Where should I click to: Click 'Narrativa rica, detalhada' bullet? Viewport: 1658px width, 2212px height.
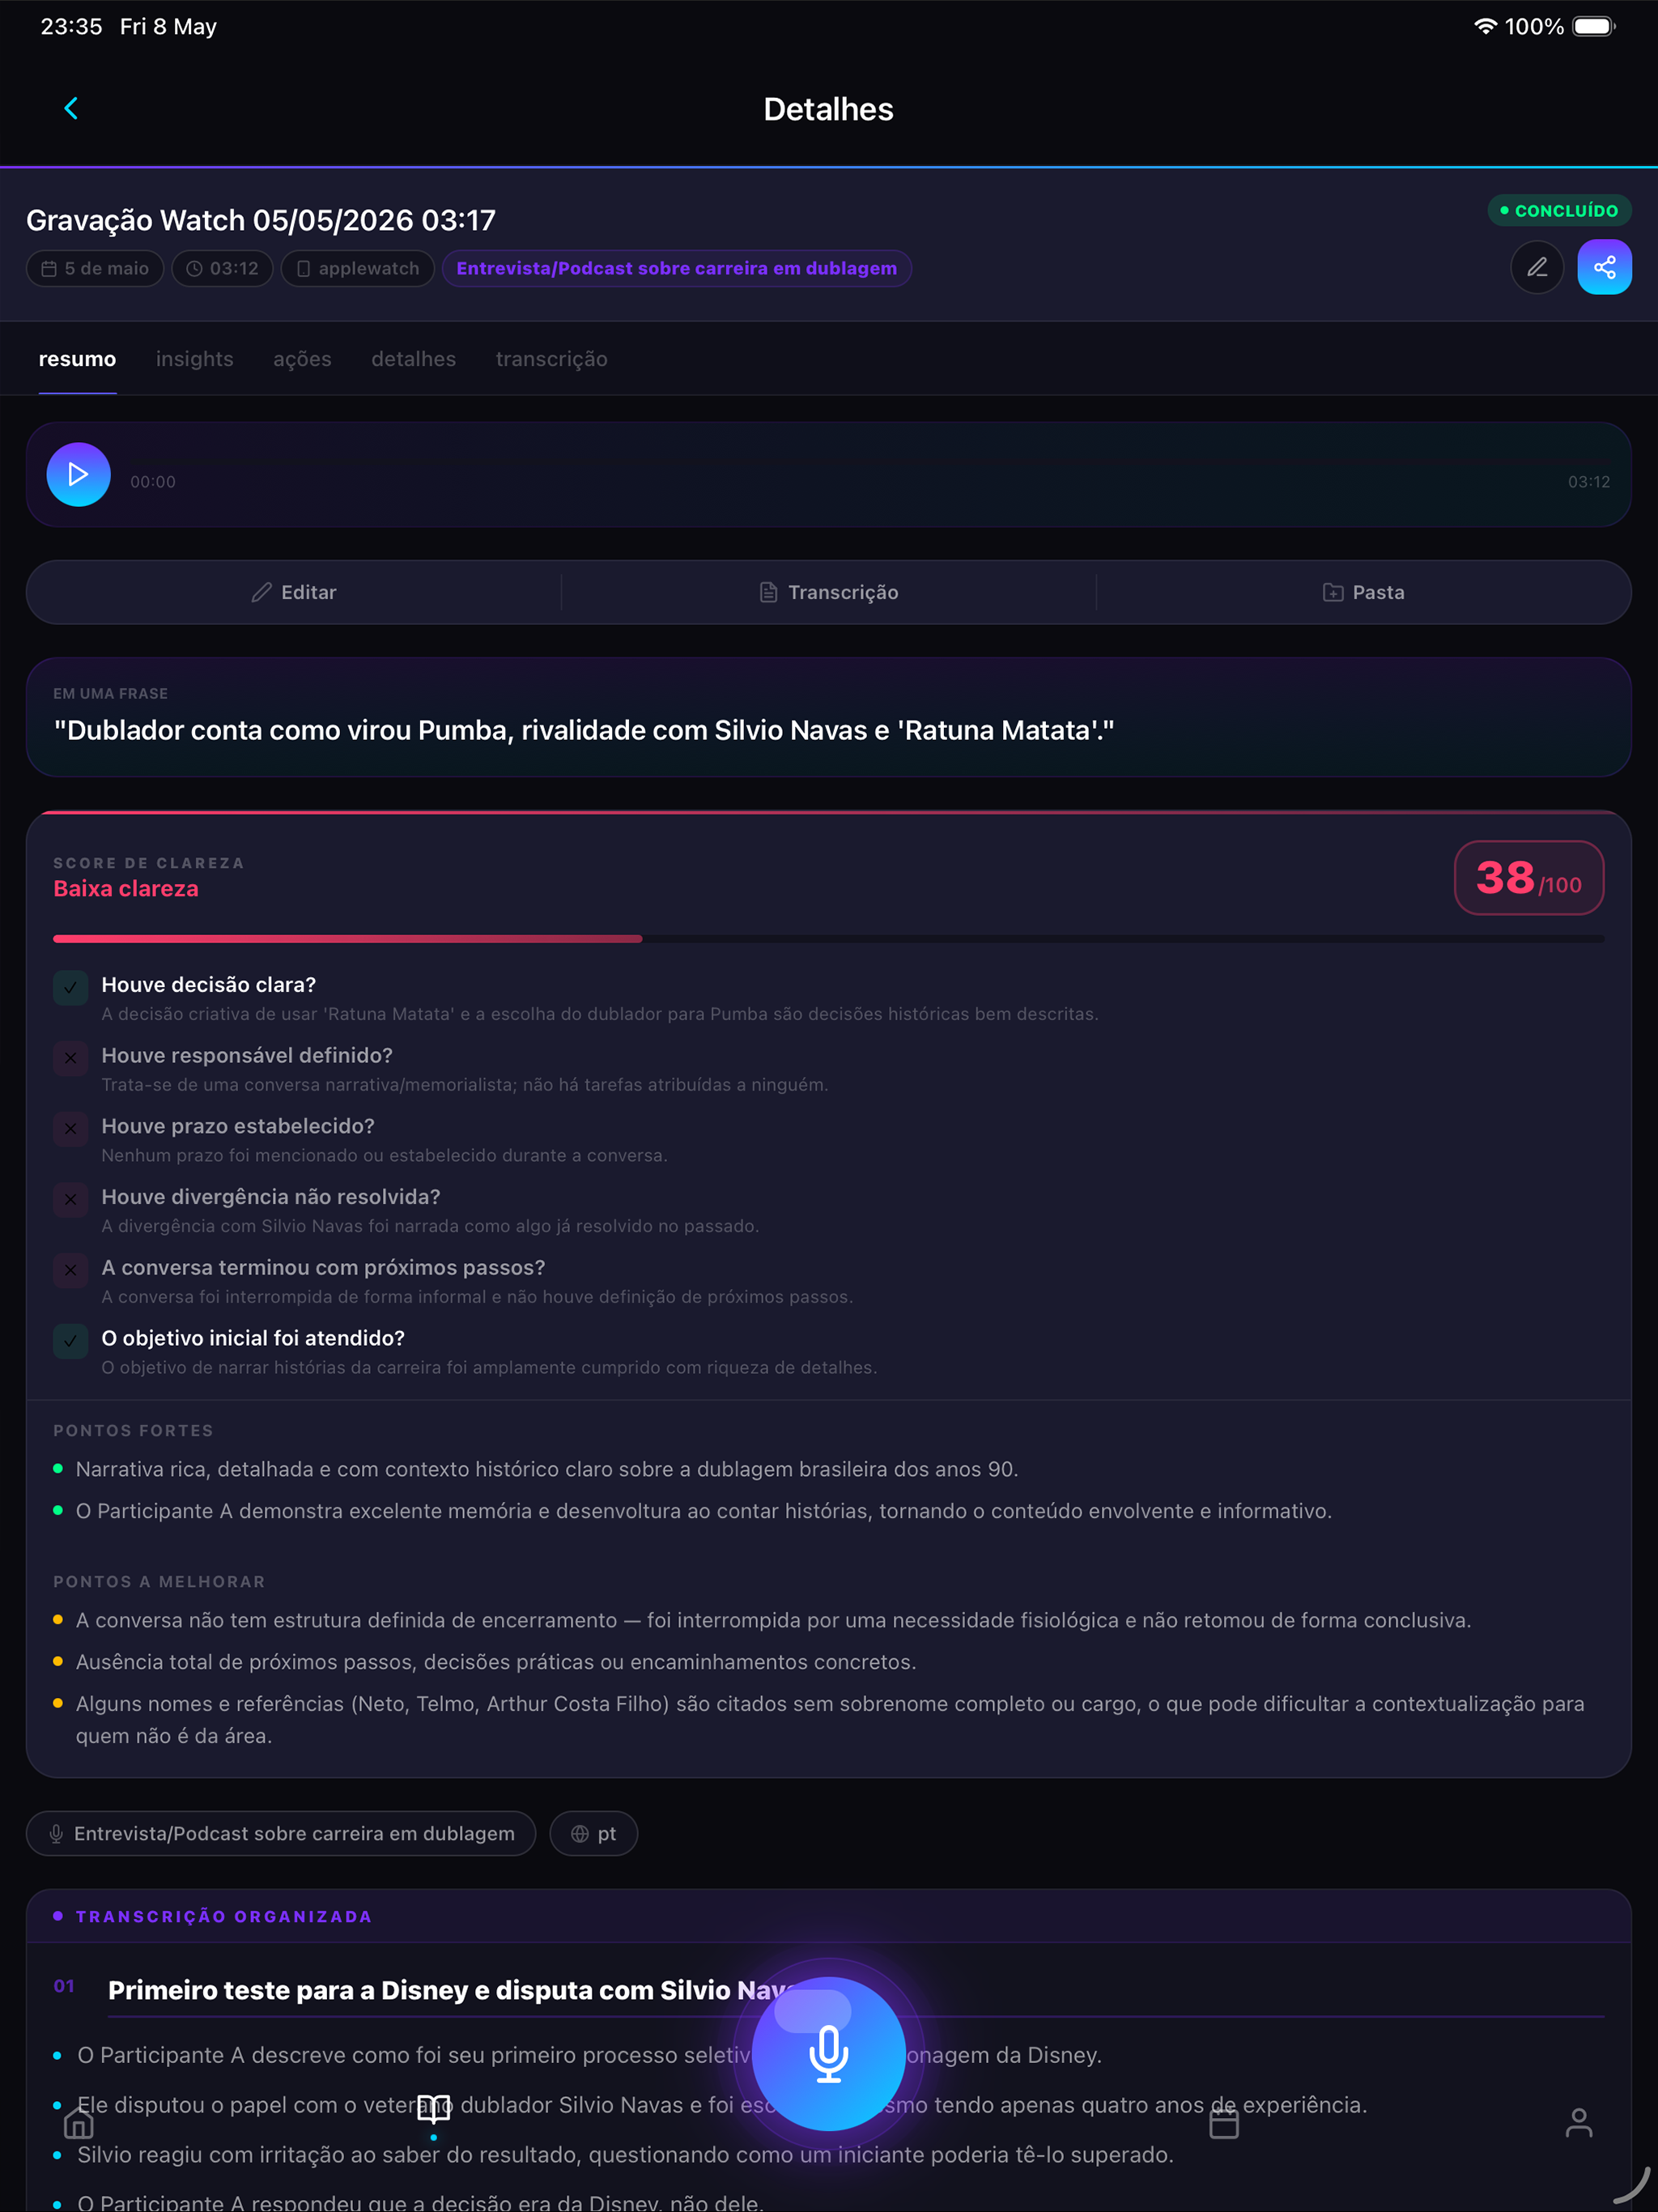pos(547,1469)
